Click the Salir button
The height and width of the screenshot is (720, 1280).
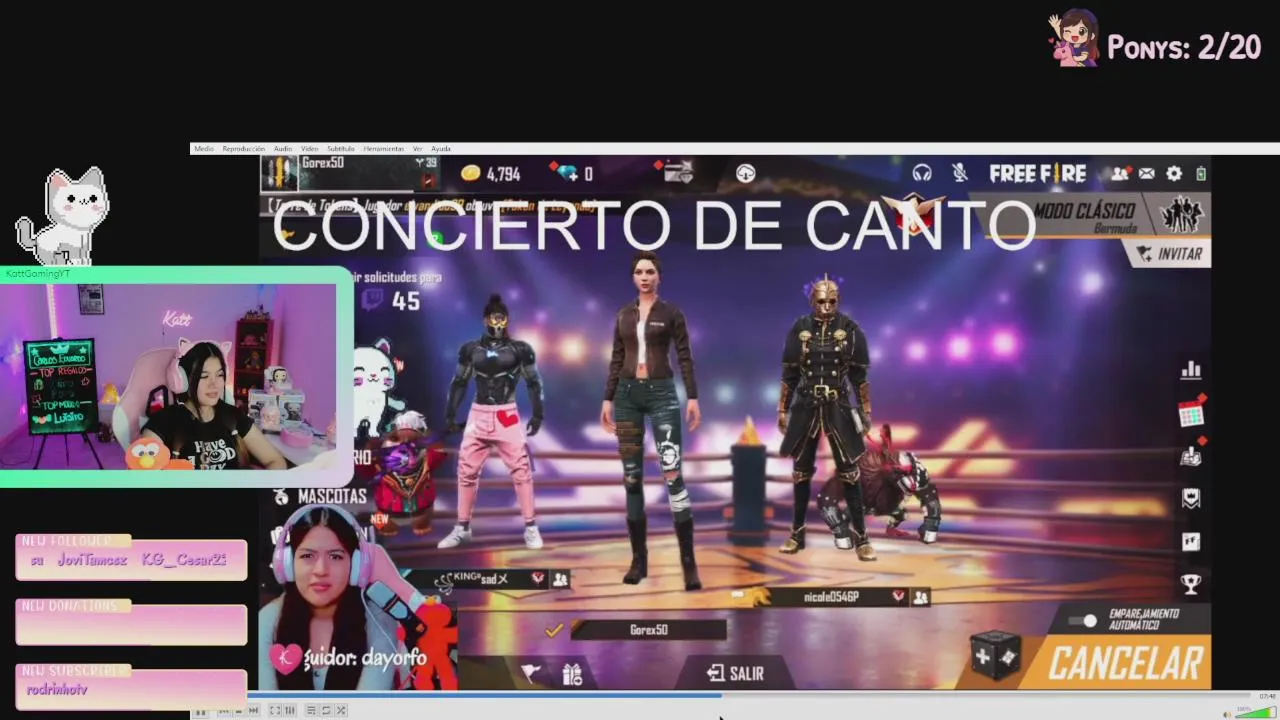point(735,674)
